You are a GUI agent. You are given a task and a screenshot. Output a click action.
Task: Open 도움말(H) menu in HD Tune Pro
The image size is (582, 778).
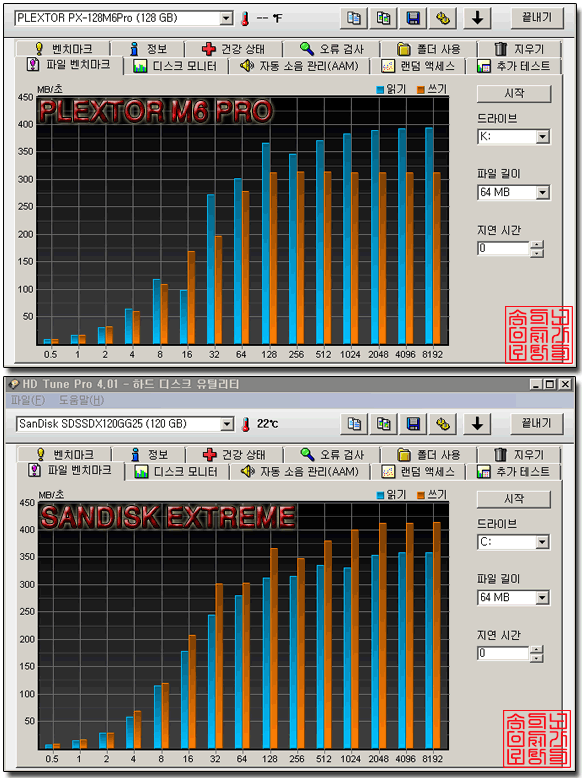tap(81, 400)
